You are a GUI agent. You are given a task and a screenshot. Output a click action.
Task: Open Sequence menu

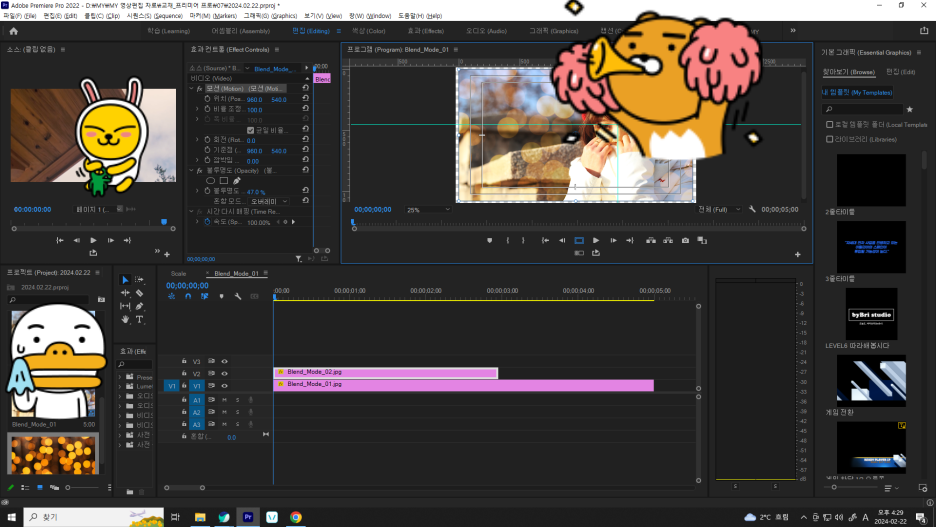point(155,16)
